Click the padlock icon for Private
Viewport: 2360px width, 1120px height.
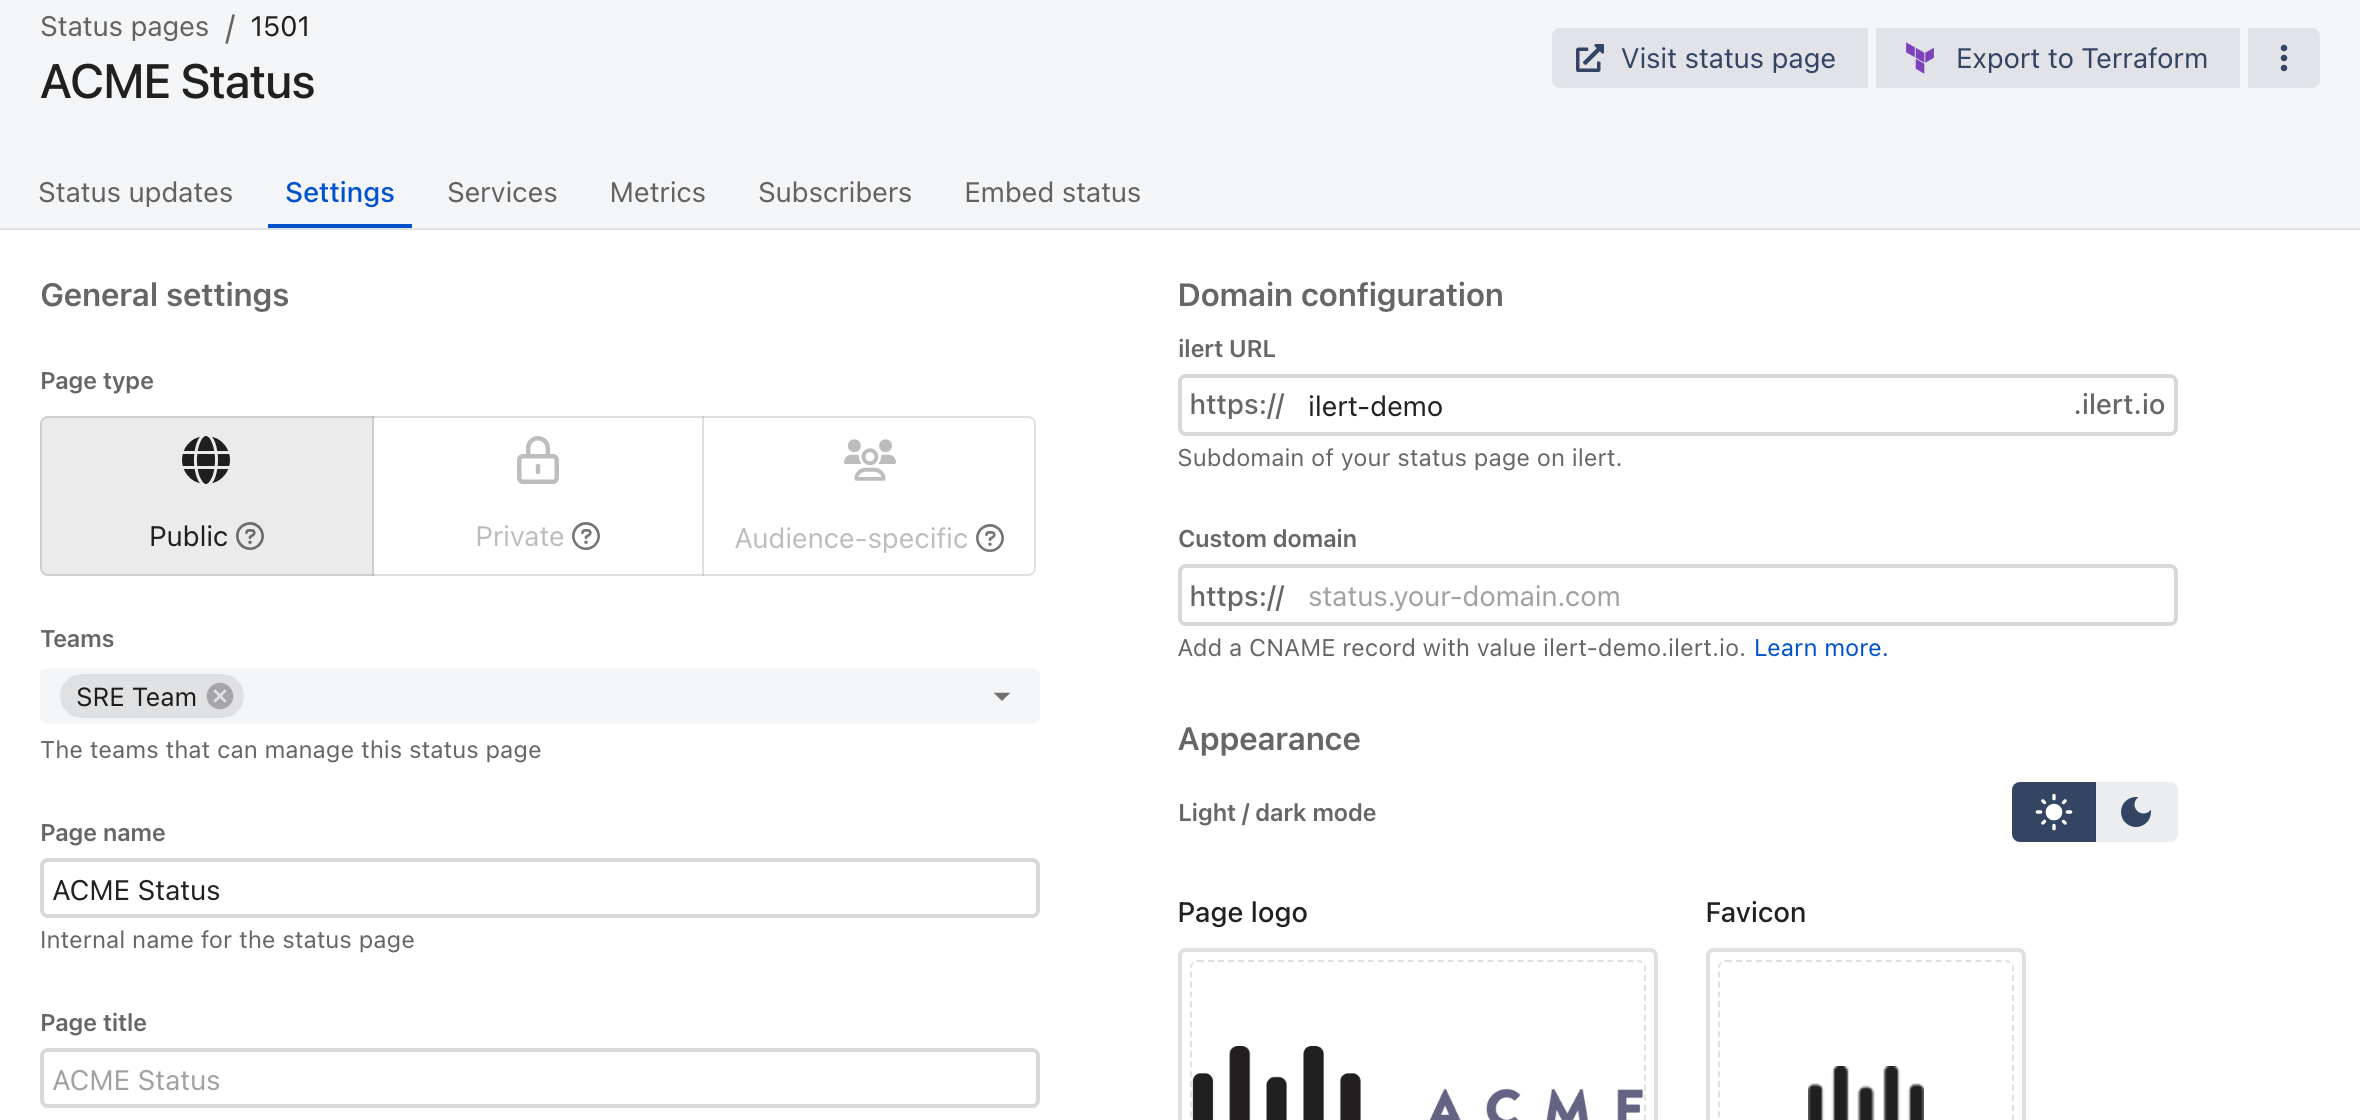coord(538,460)
